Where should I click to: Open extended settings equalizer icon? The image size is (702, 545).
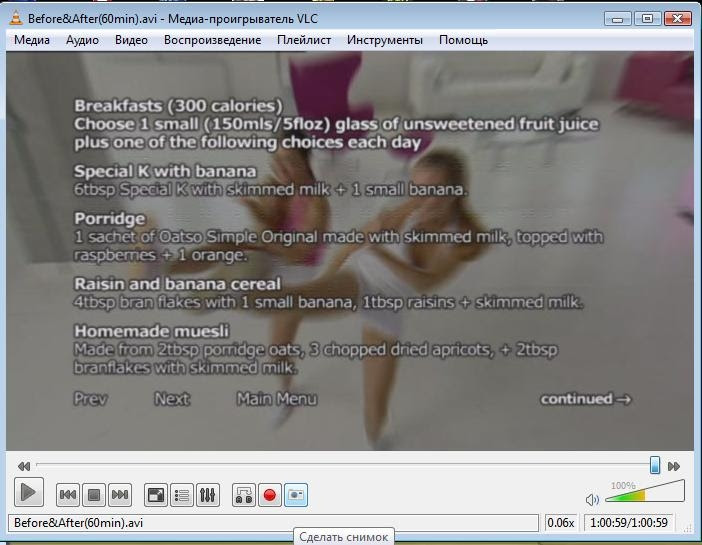(x=208, y=495)
